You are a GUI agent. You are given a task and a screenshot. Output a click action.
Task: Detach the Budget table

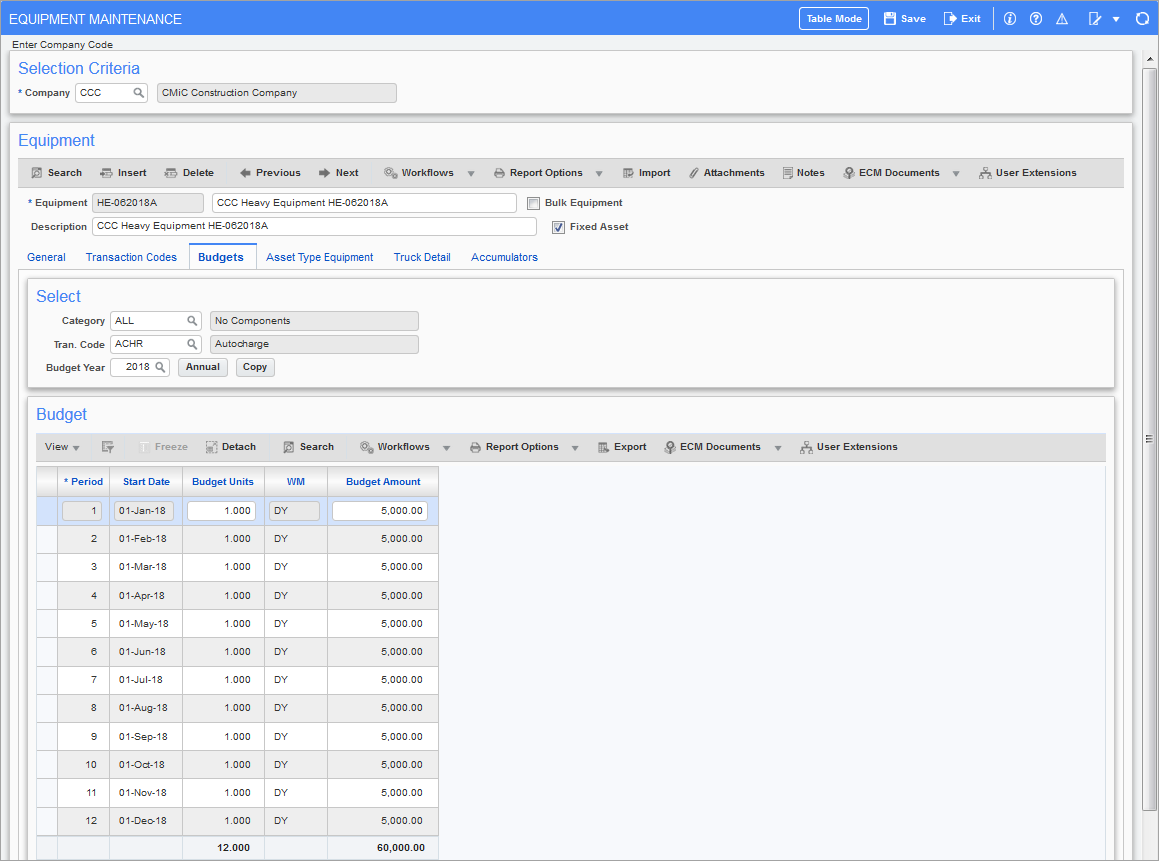point(230,447)
